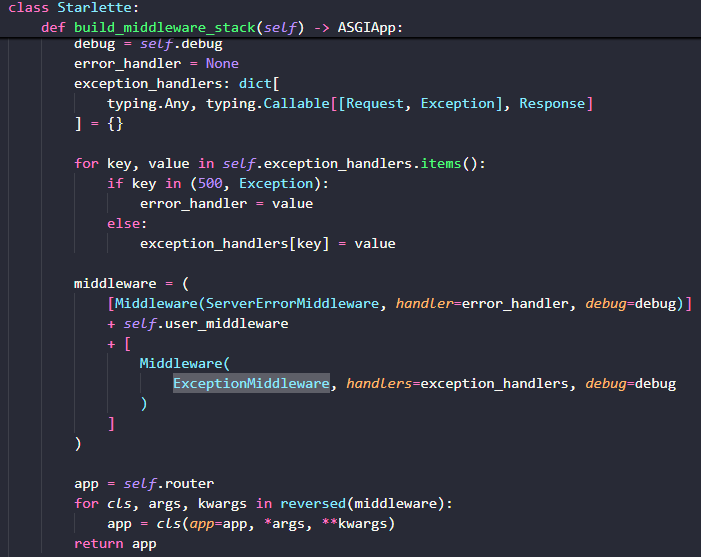
Task: Click 'user_middleware' attribute
Action: [x=226, y=324]
